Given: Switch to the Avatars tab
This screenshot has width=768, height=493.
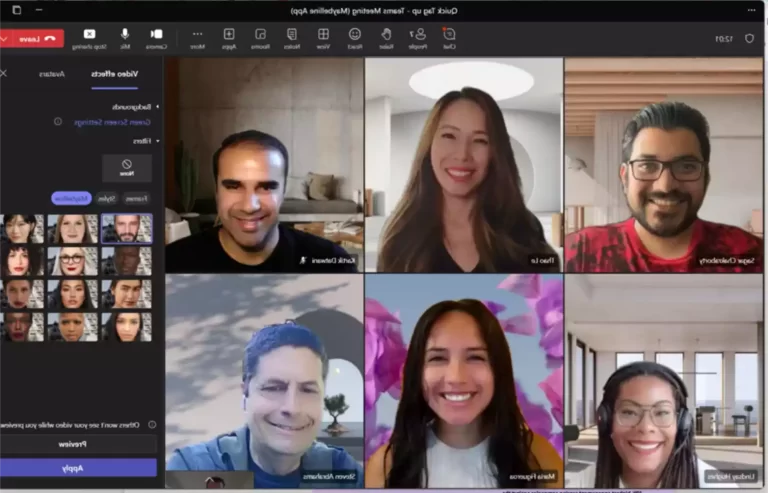Looking at the screenshot, I should [x=52, y=74].
